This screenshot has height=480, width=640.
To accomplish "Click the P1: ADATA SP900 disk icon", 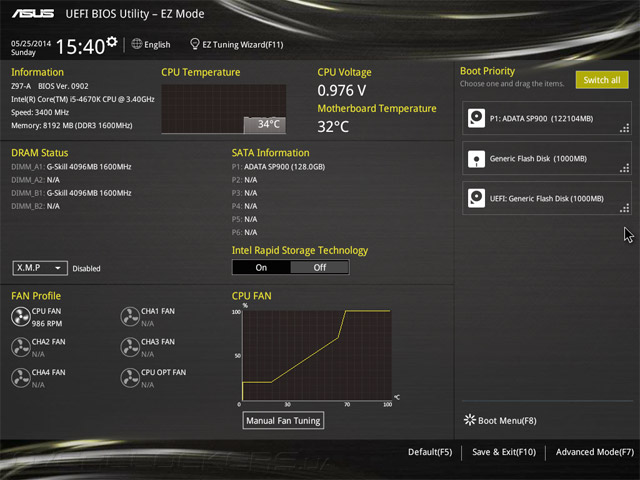I will (476, 118).
